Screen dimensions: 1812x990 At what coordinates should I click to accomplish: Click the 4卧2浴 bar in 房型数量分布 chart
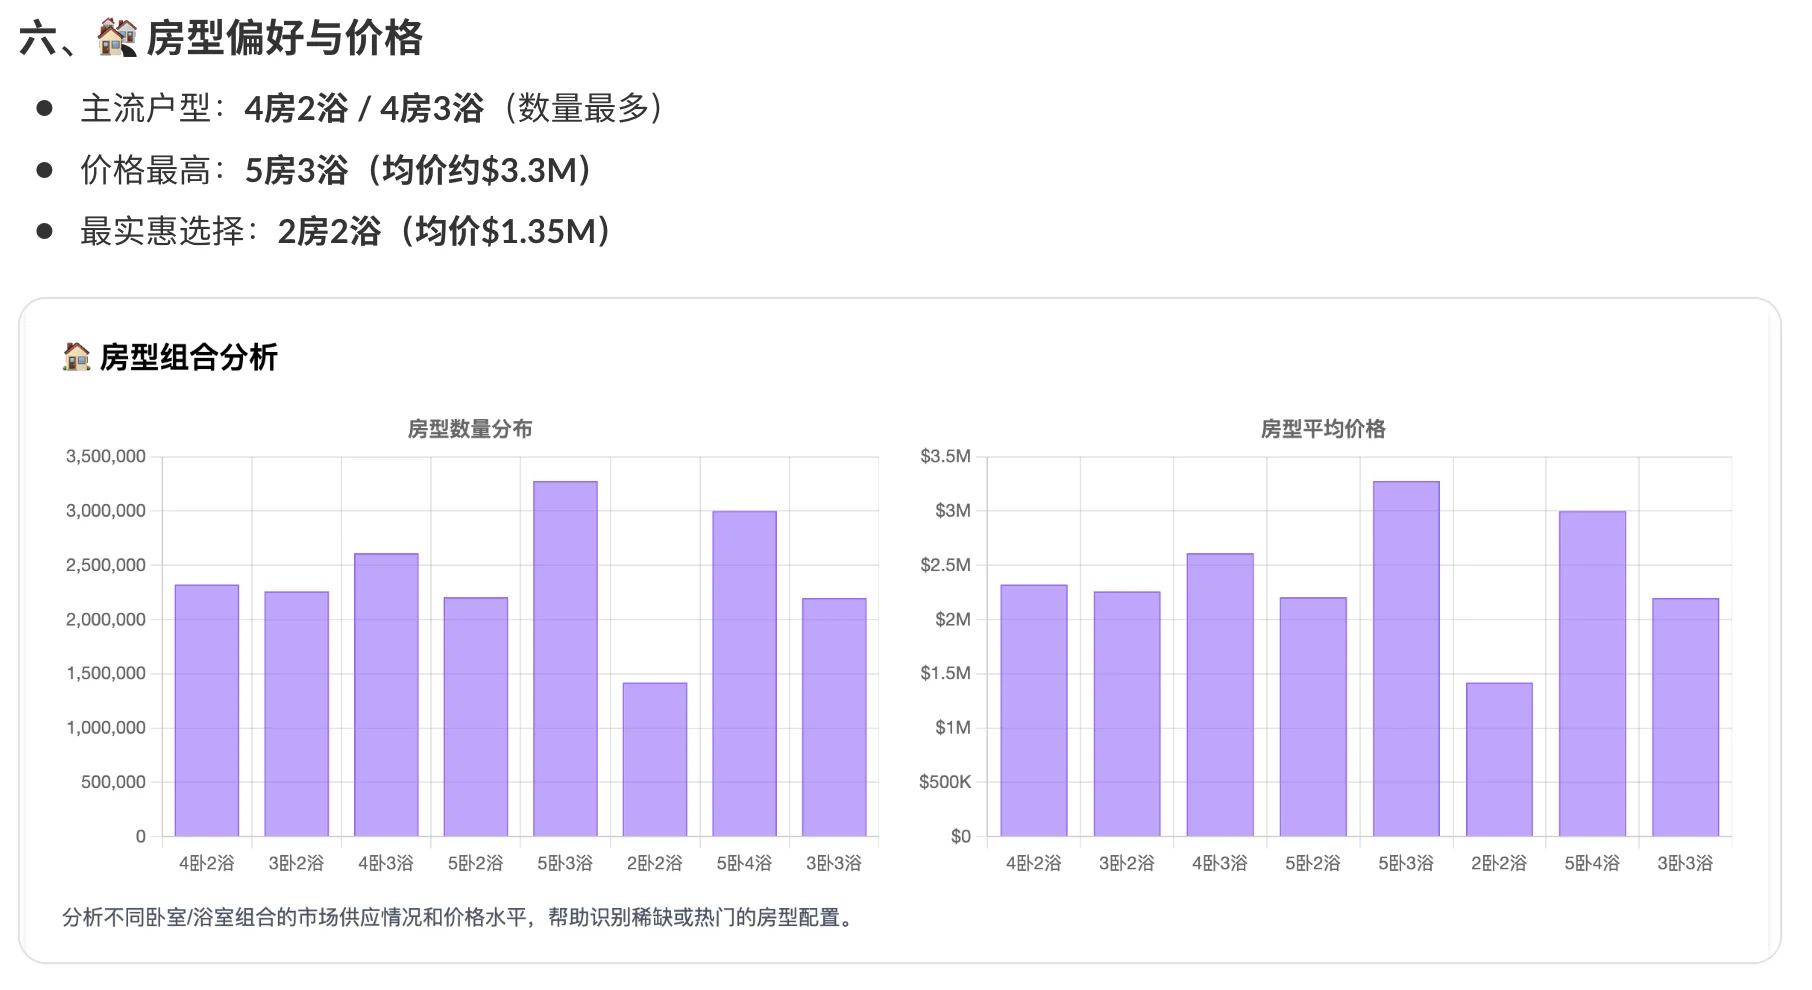click(x=207, y=710)
